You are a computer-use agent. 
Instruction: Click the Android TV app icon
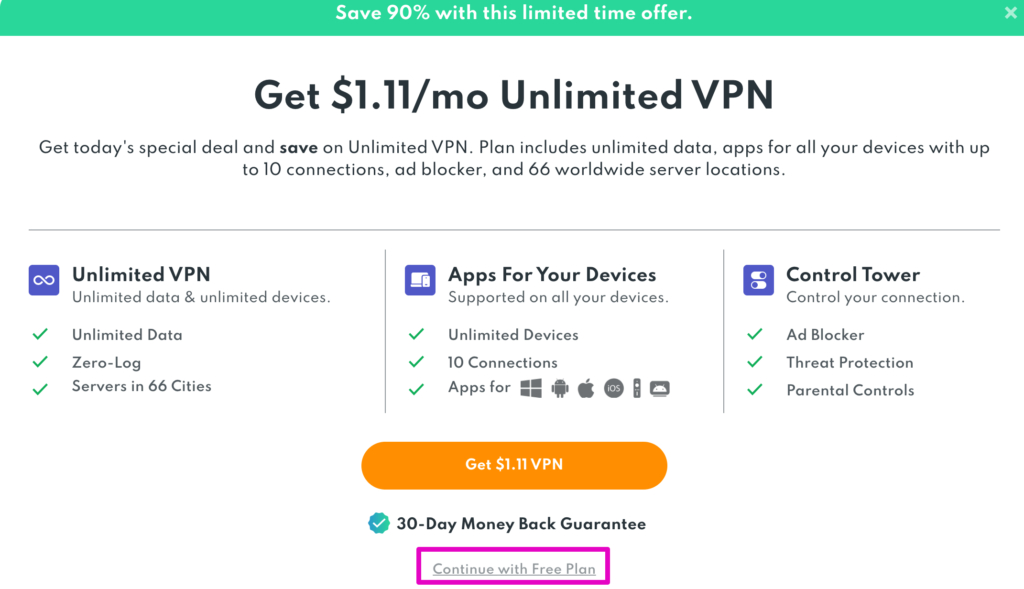660,389
